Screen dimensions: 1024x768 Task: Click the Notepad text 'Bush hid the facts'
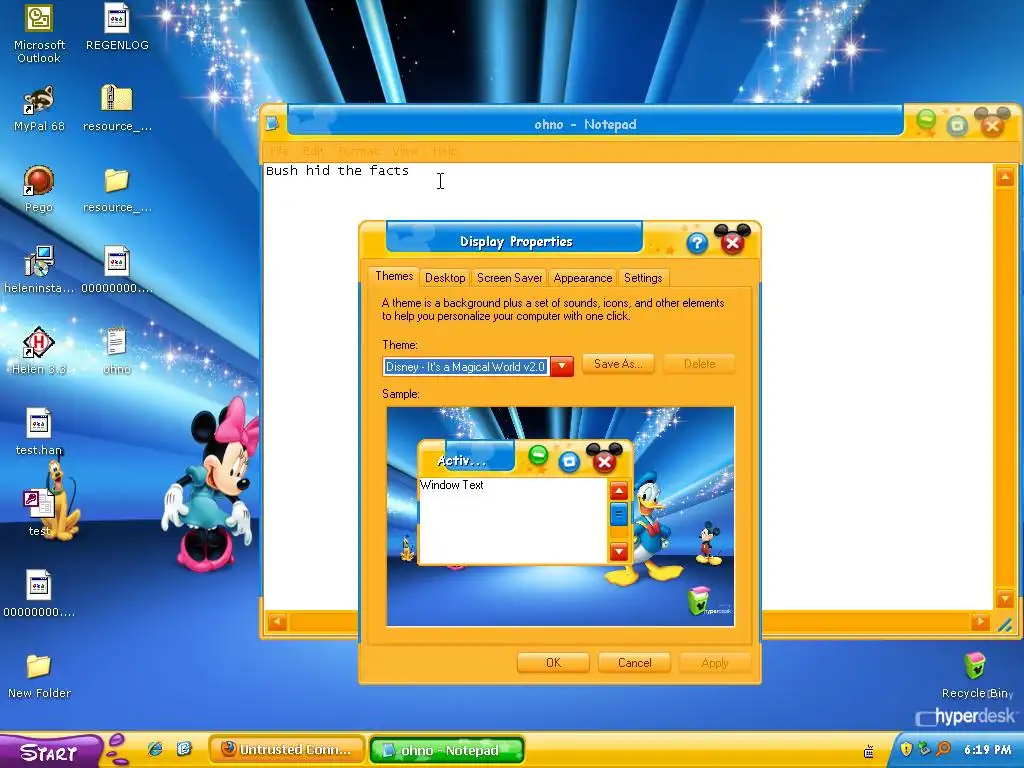coord(337,171)
